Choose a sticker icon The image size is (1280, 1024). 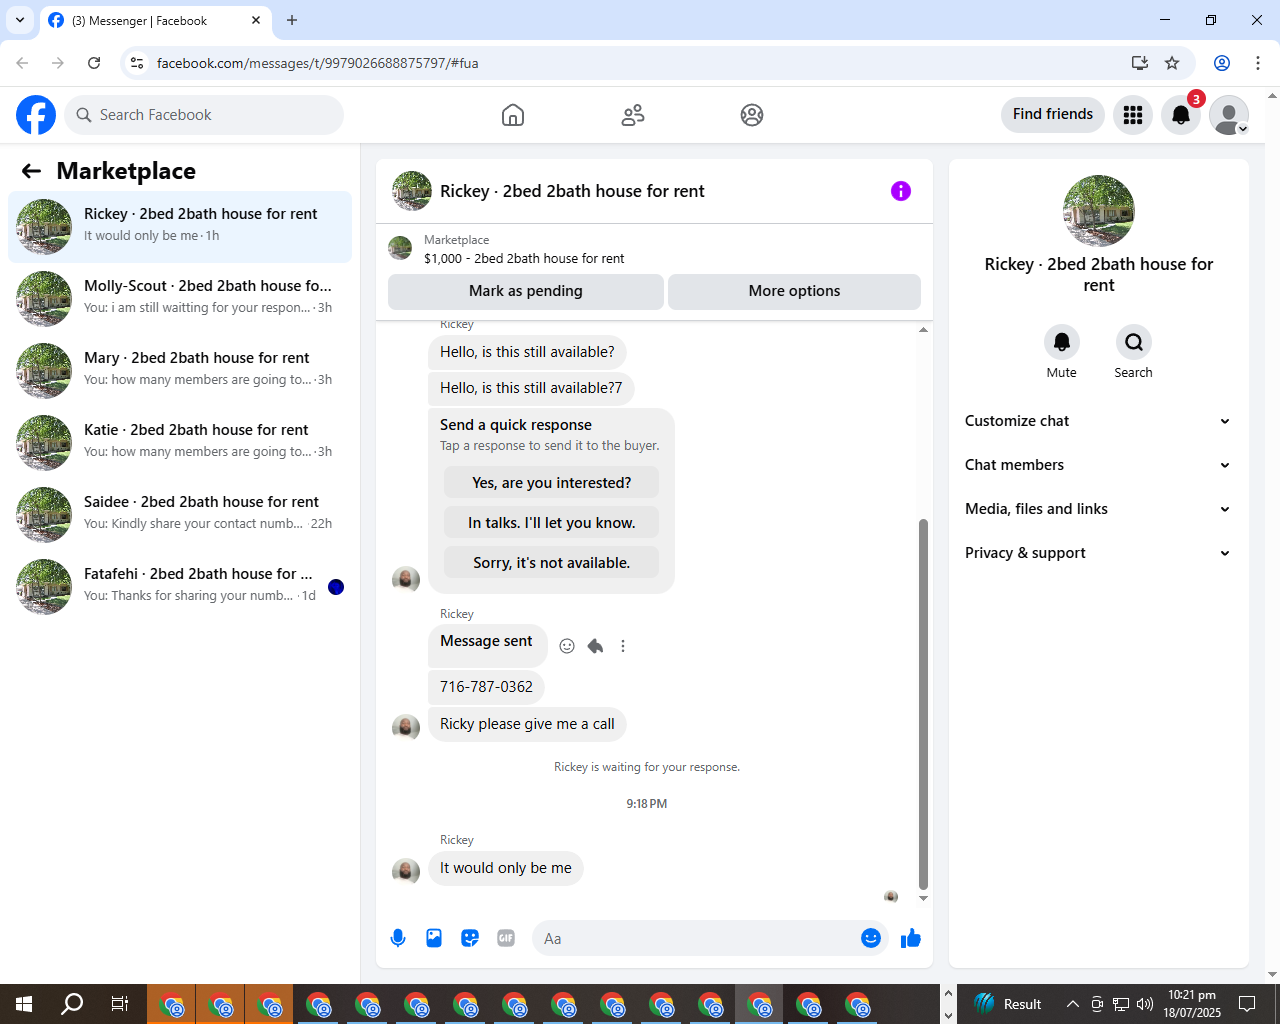tap(470, 938)
